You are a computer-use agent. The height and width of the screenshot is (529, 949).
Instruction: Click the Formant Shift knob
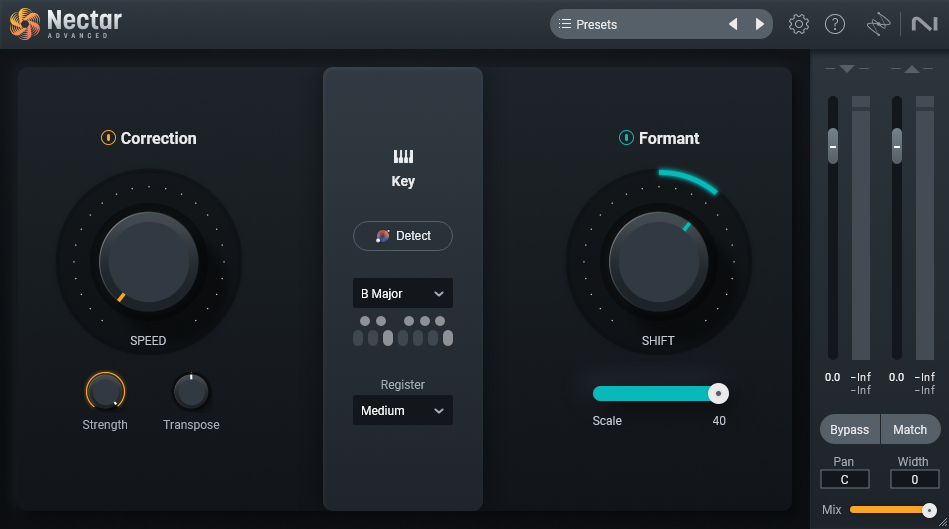(658, 261)
